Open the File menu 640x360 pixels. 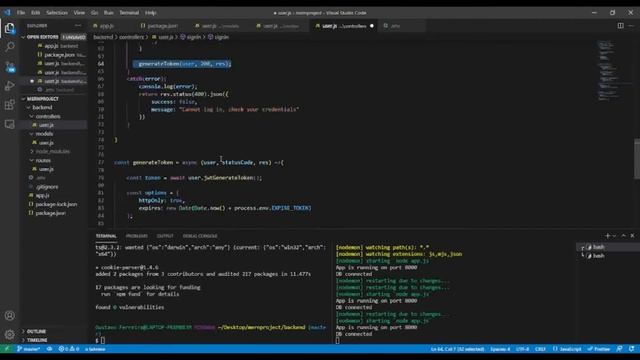(x=21, y=13)
